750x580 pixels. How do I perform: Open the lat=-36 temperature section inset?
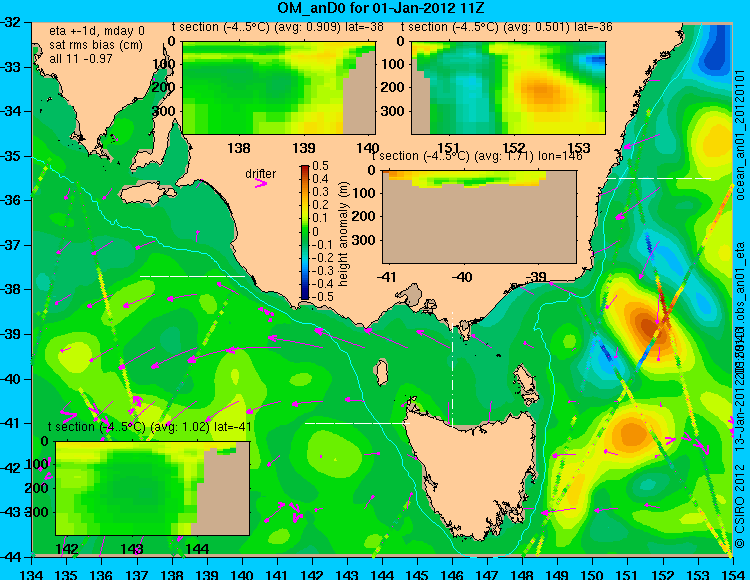click(508, 88)
